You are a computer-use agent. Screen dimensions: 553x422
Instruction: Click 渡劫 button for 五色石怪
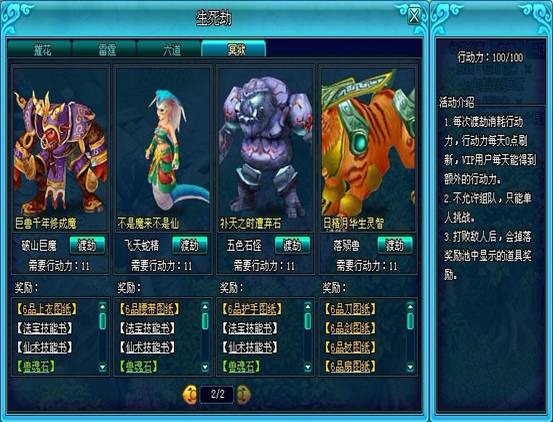[x=292, y=245]
